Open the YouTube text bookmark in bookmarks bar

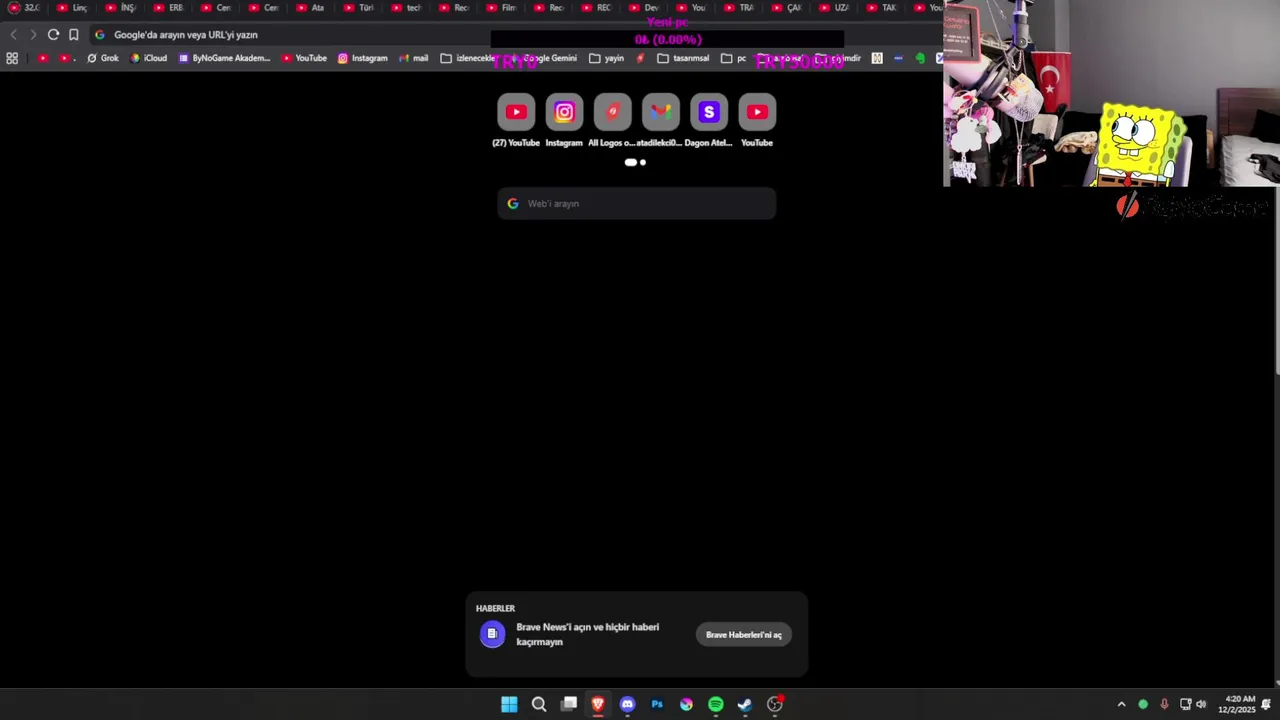304,58
